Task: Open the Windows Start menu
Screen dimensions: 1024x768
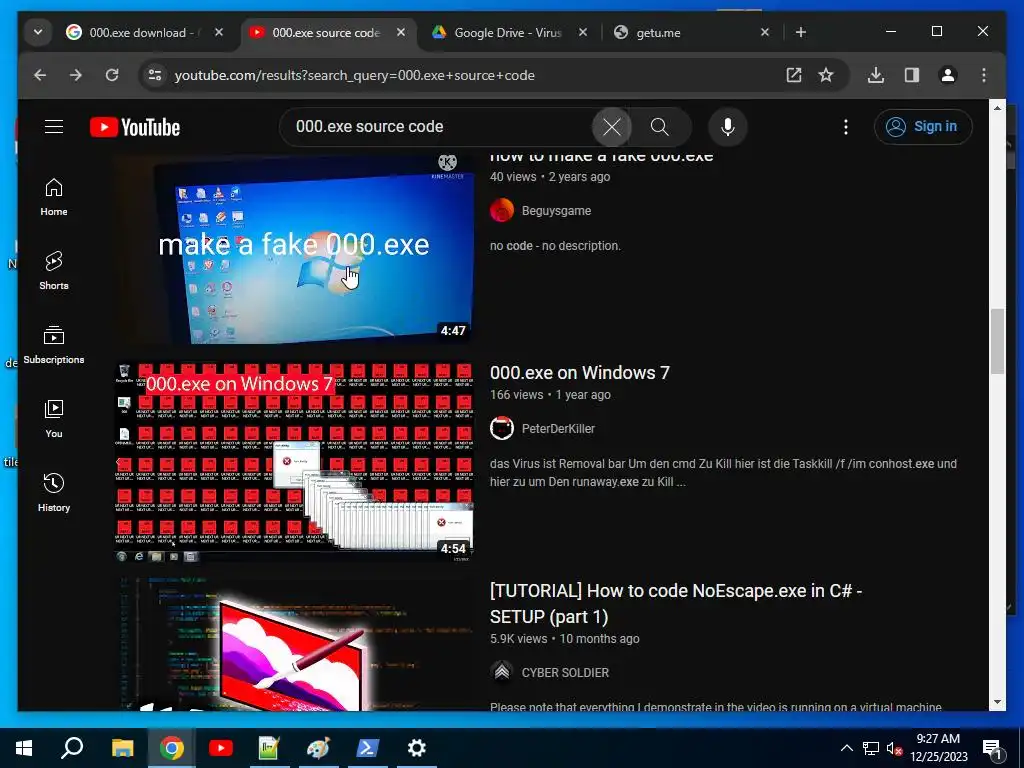Action: [x=24, y=748]
